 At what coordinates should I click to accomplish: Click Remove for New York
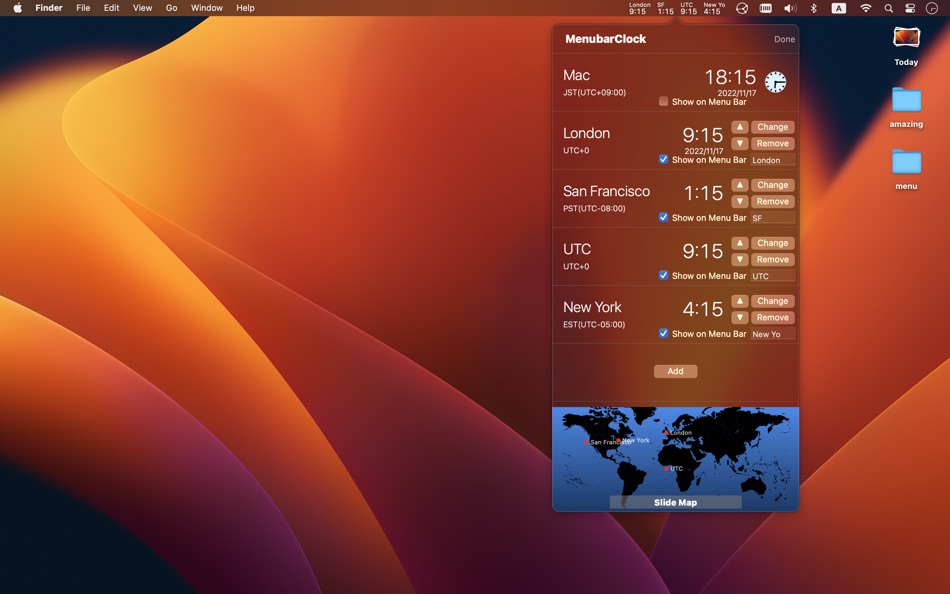772,318
